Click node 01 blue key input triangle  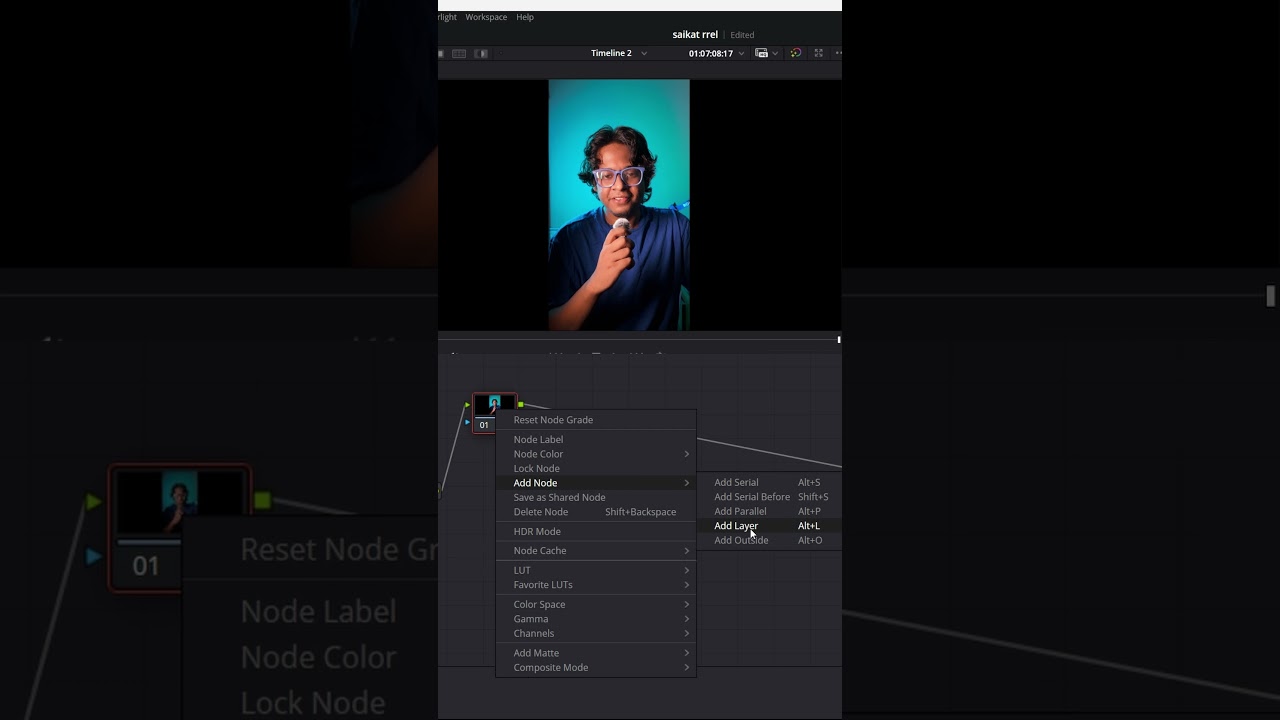467,422
